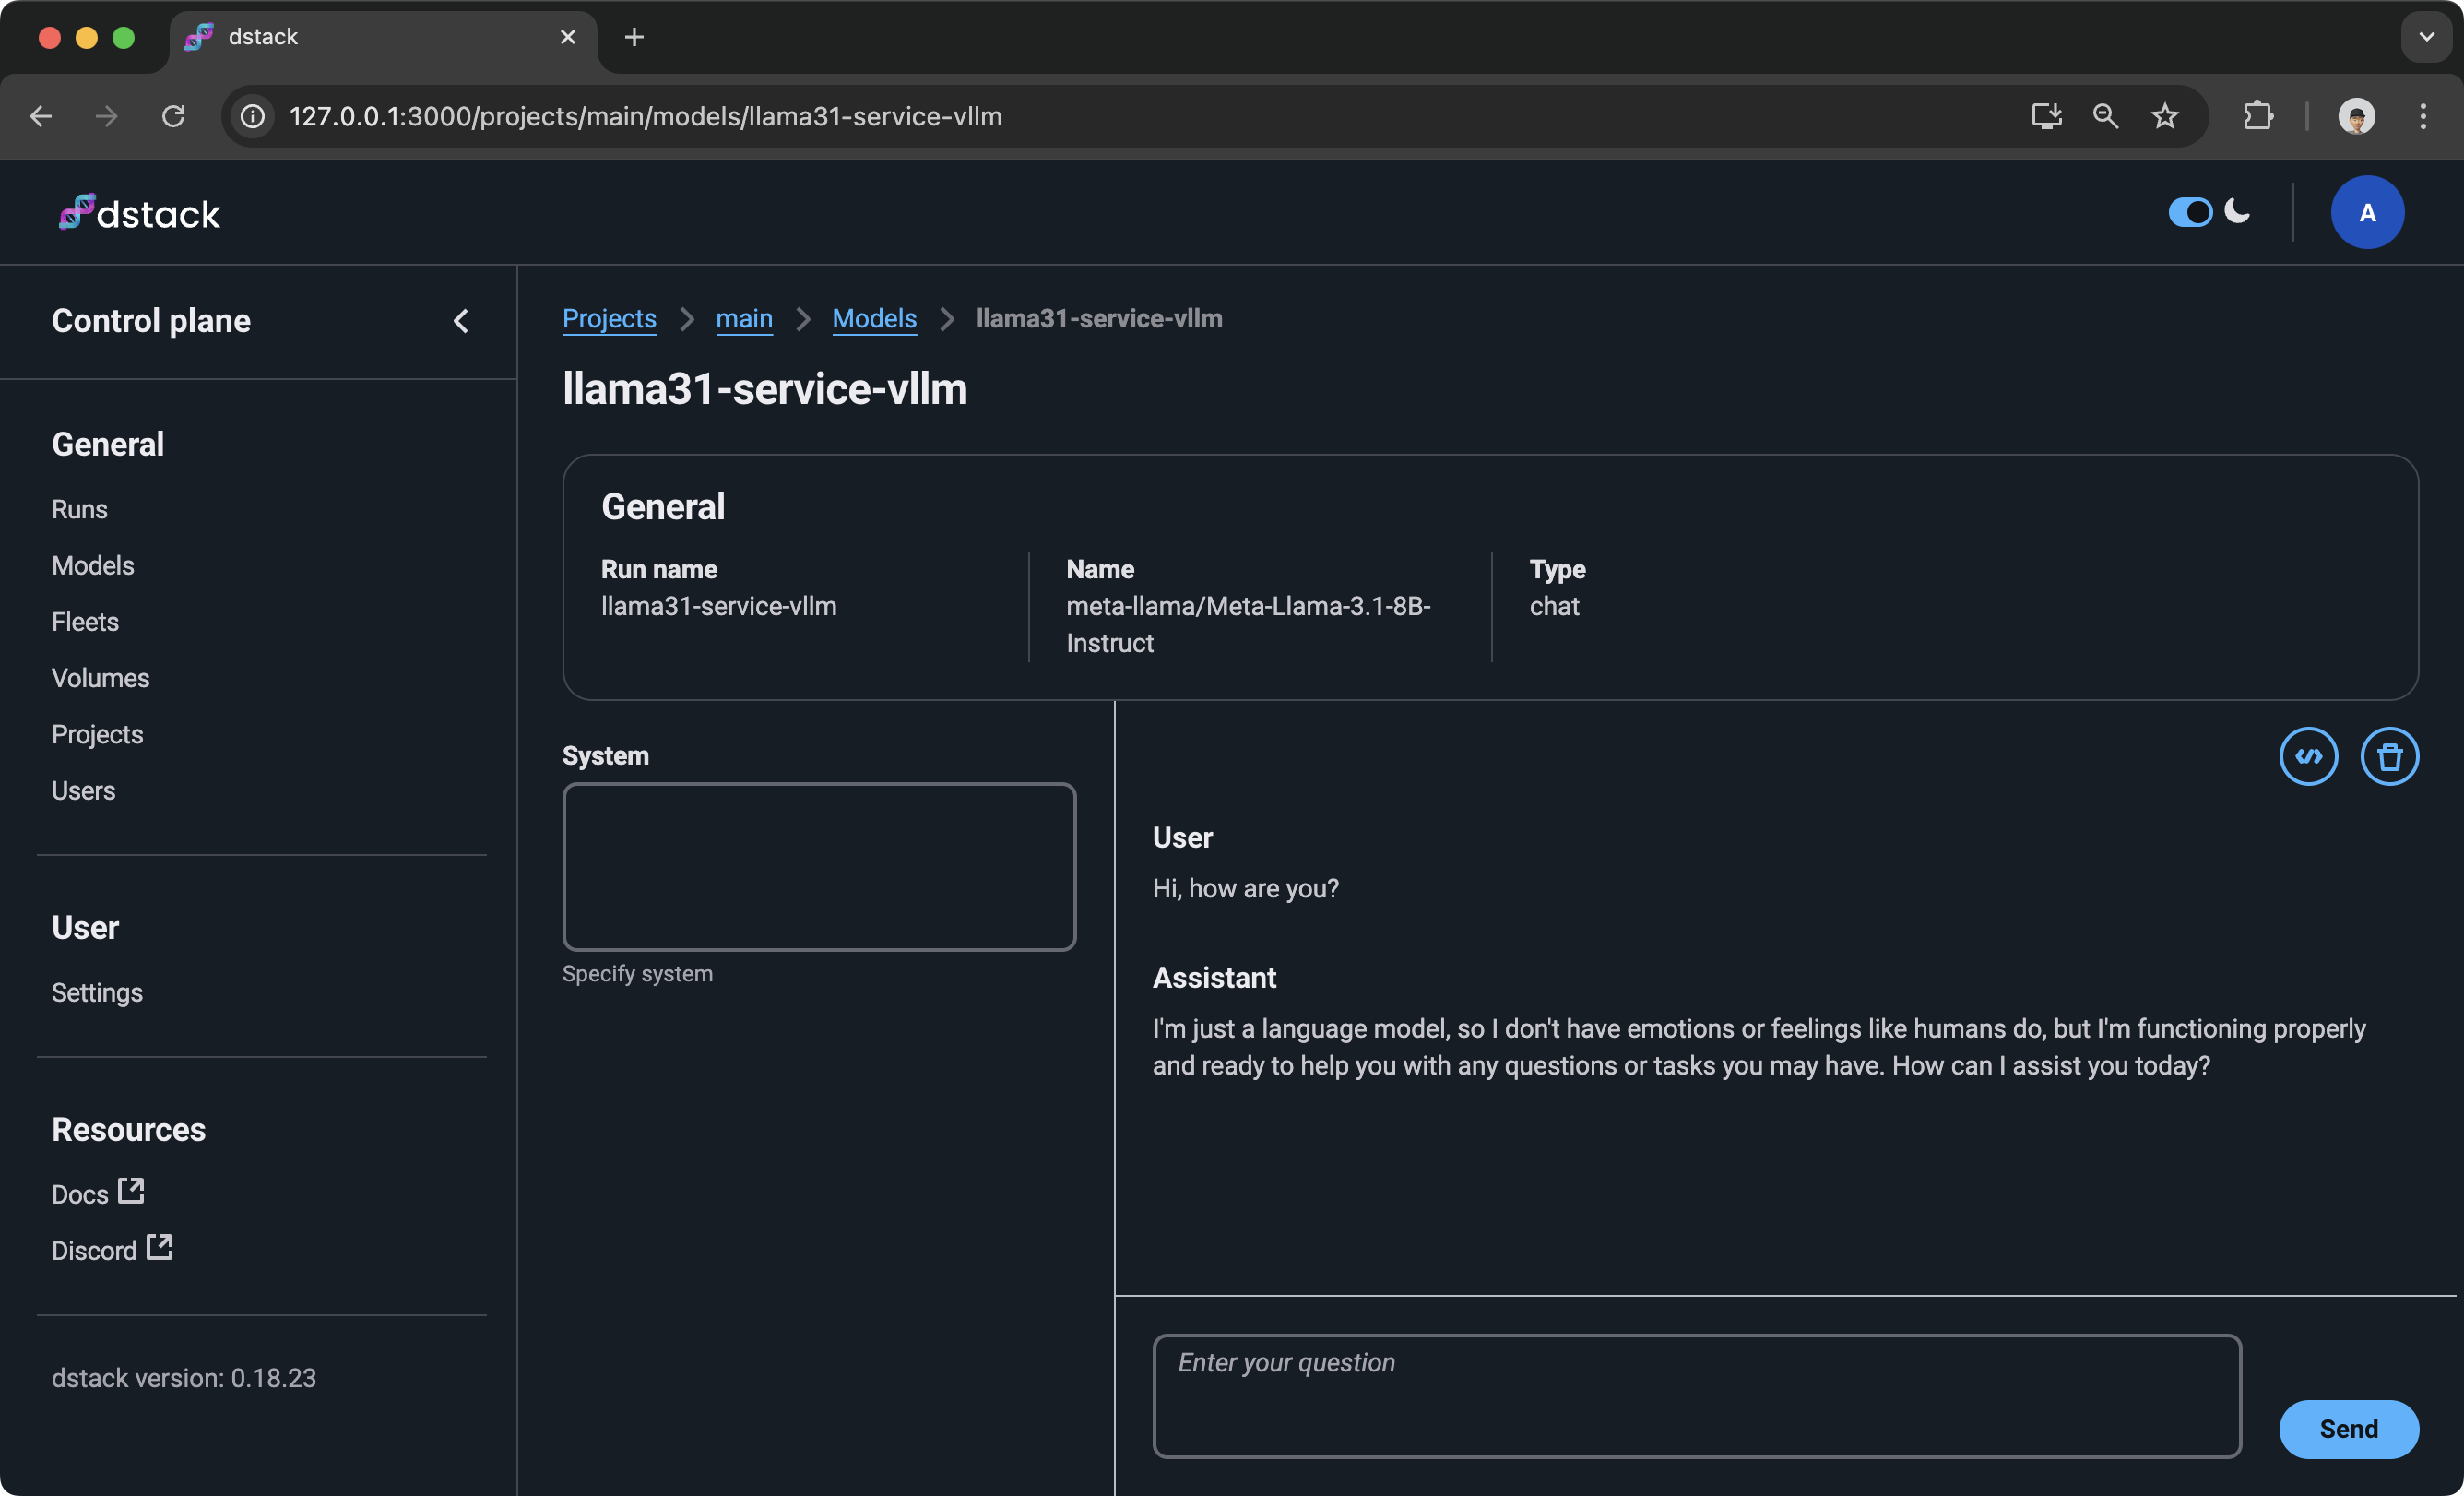Open the Chrome profile avatar
This screenshot has height=1496, width=2464.
click(2356, 116)
